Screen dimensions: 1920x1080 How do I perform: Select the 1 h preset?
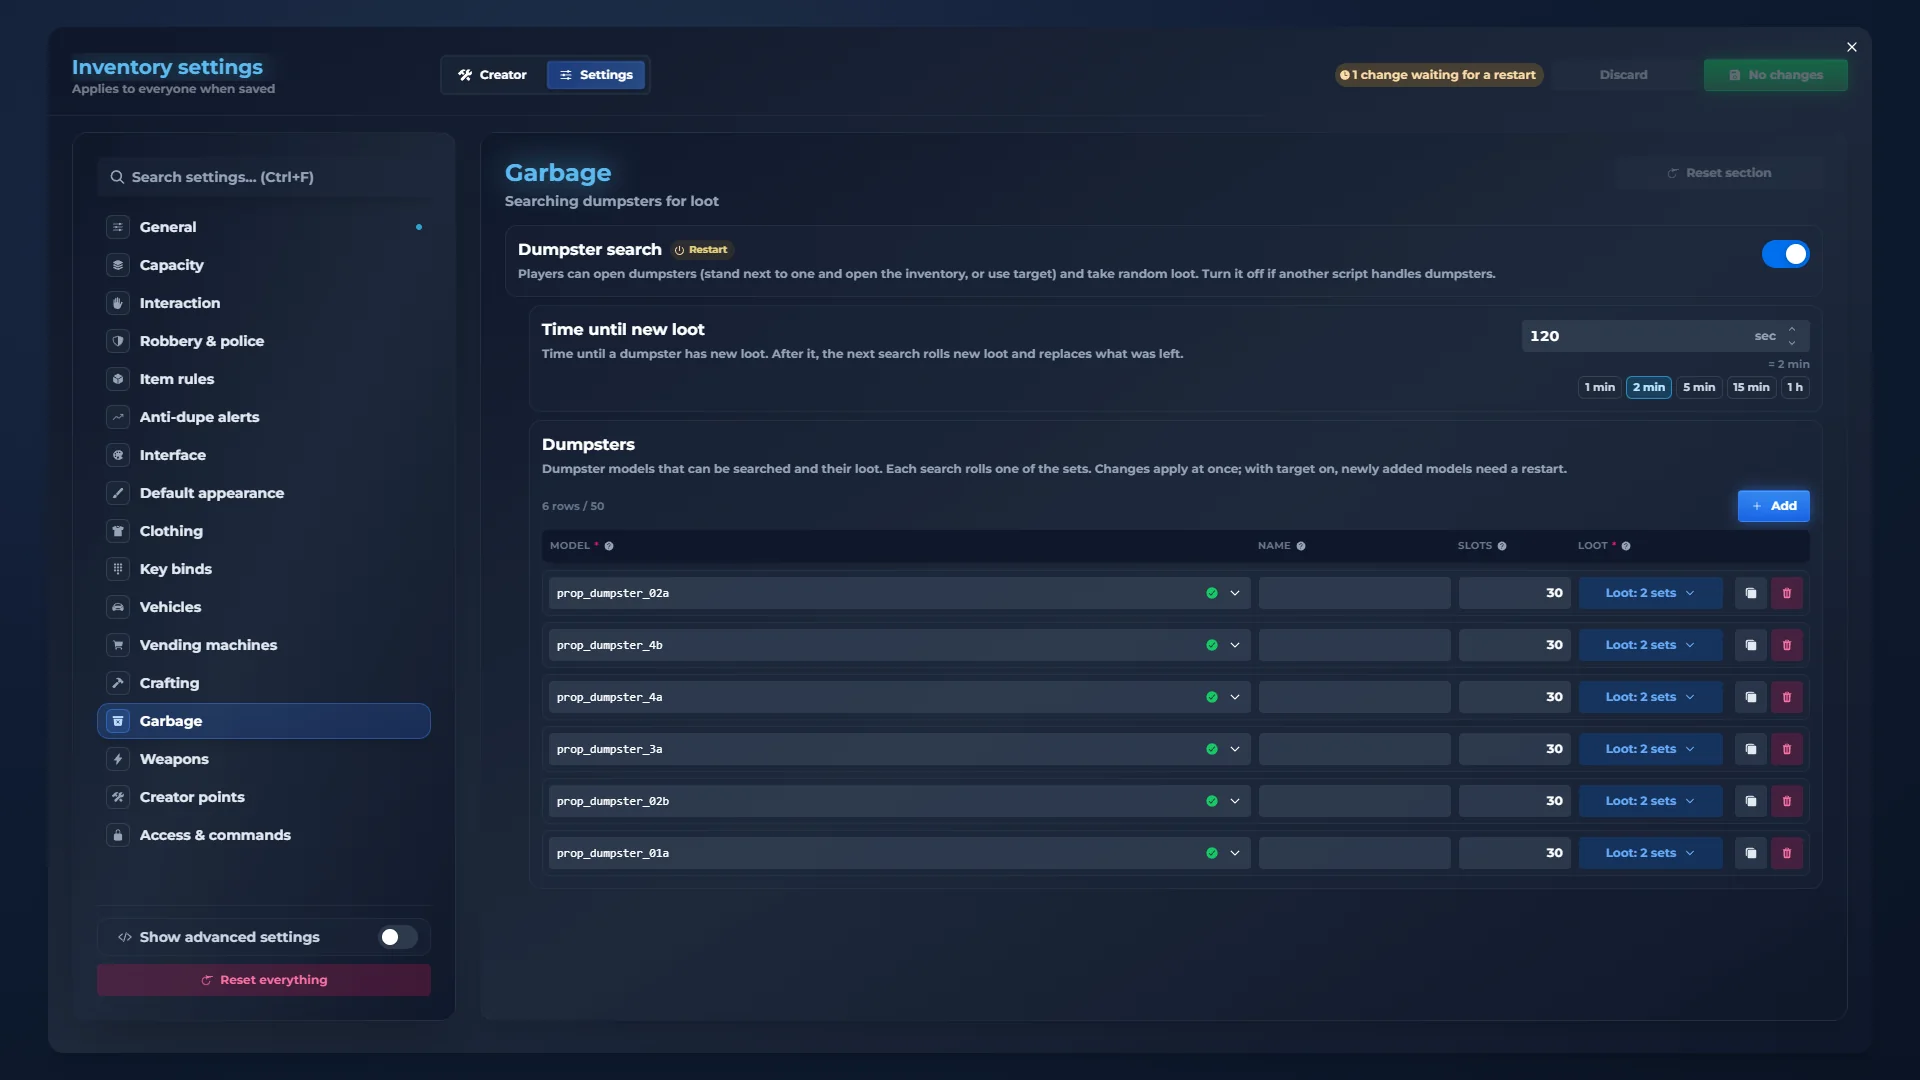click(1795, 387)
